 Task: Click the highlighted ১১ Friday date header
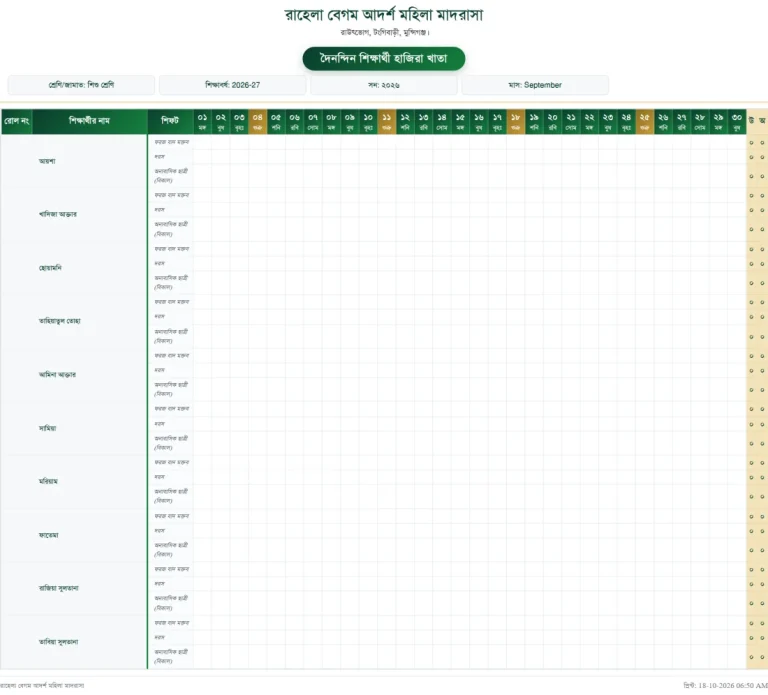tap(386, 121)
